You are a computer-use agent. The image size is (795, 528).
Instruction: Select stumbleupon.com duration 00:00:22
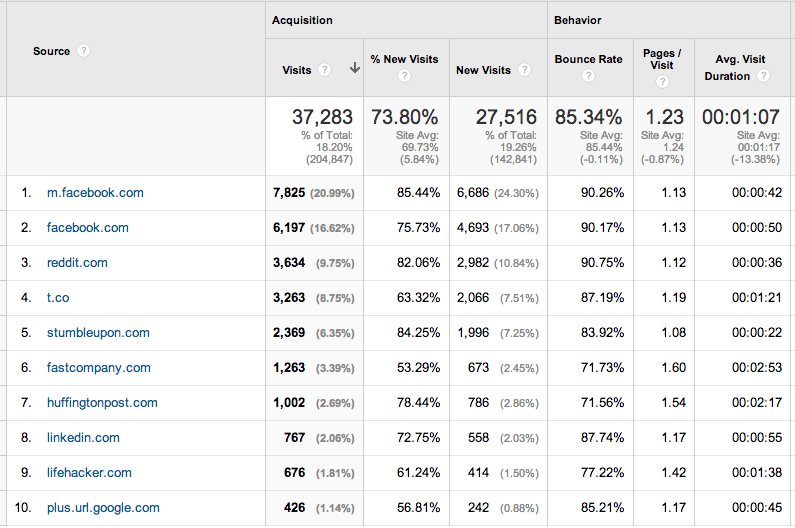tap(757, 333)
